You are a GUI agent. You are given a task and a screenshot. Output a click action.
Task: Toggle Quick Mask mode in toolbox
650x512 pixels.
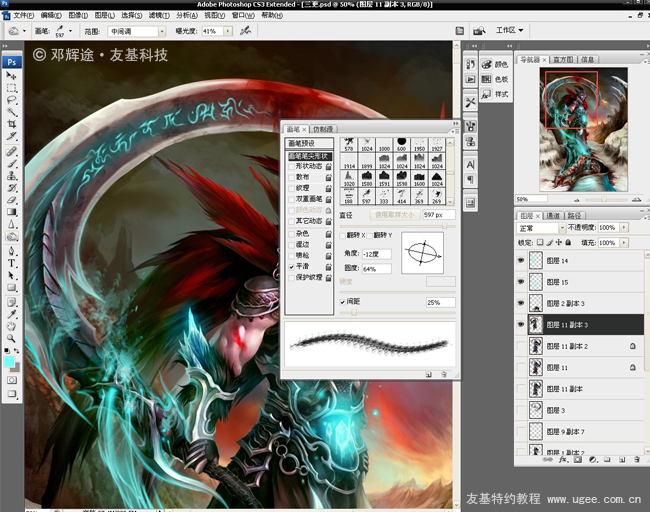point(12,380)
